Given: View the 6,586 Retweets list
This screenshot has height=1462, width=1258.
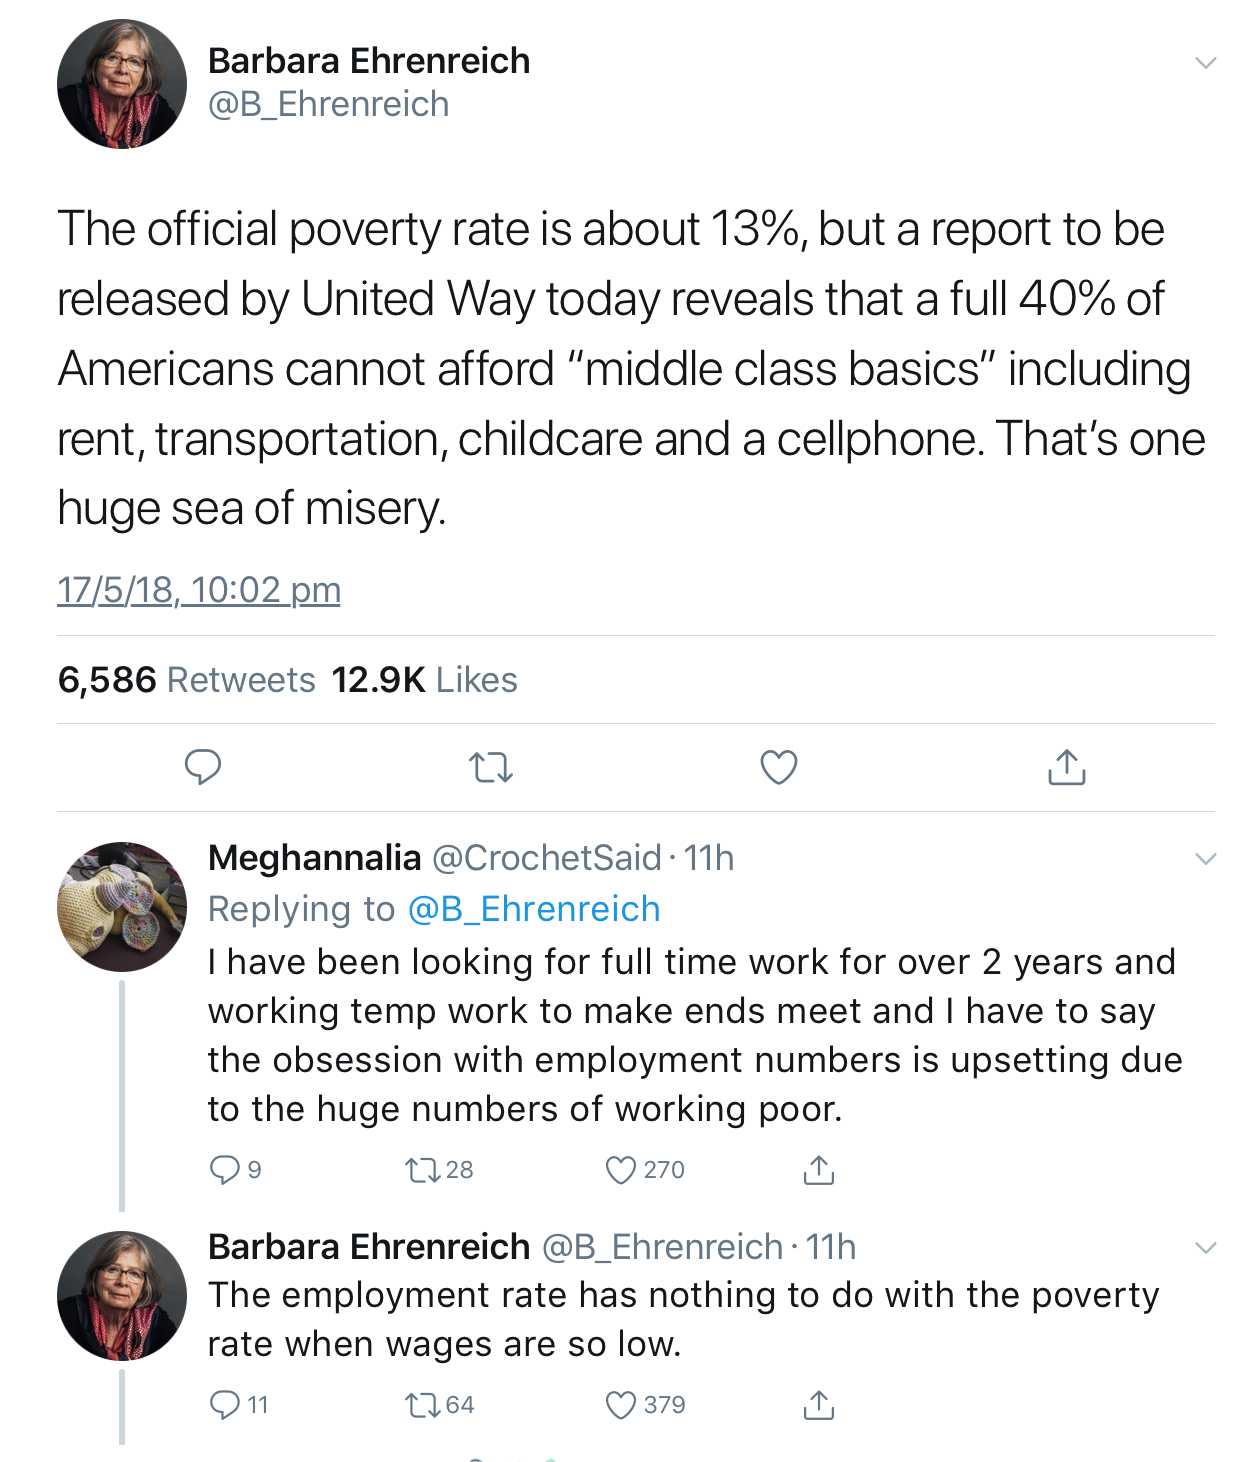Looking at the screenshot, I should (186, 680).
